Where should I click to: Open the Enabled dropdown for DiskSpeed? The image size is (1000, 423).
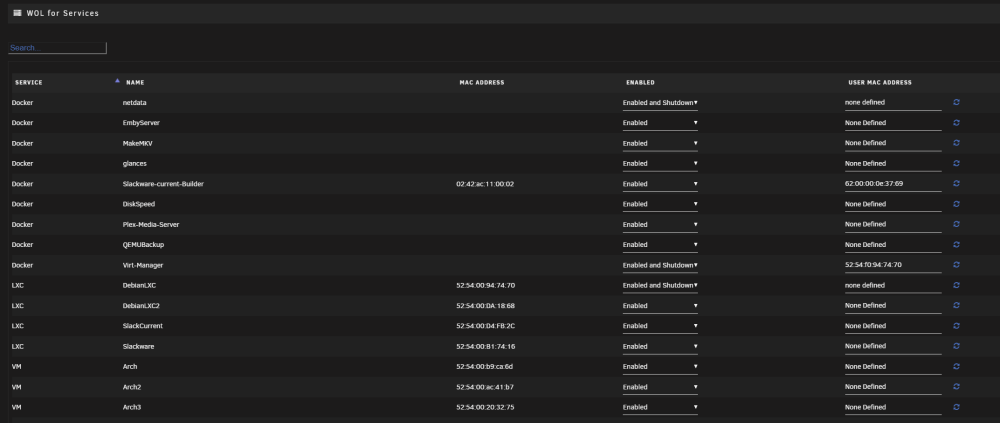pos(660,205)
